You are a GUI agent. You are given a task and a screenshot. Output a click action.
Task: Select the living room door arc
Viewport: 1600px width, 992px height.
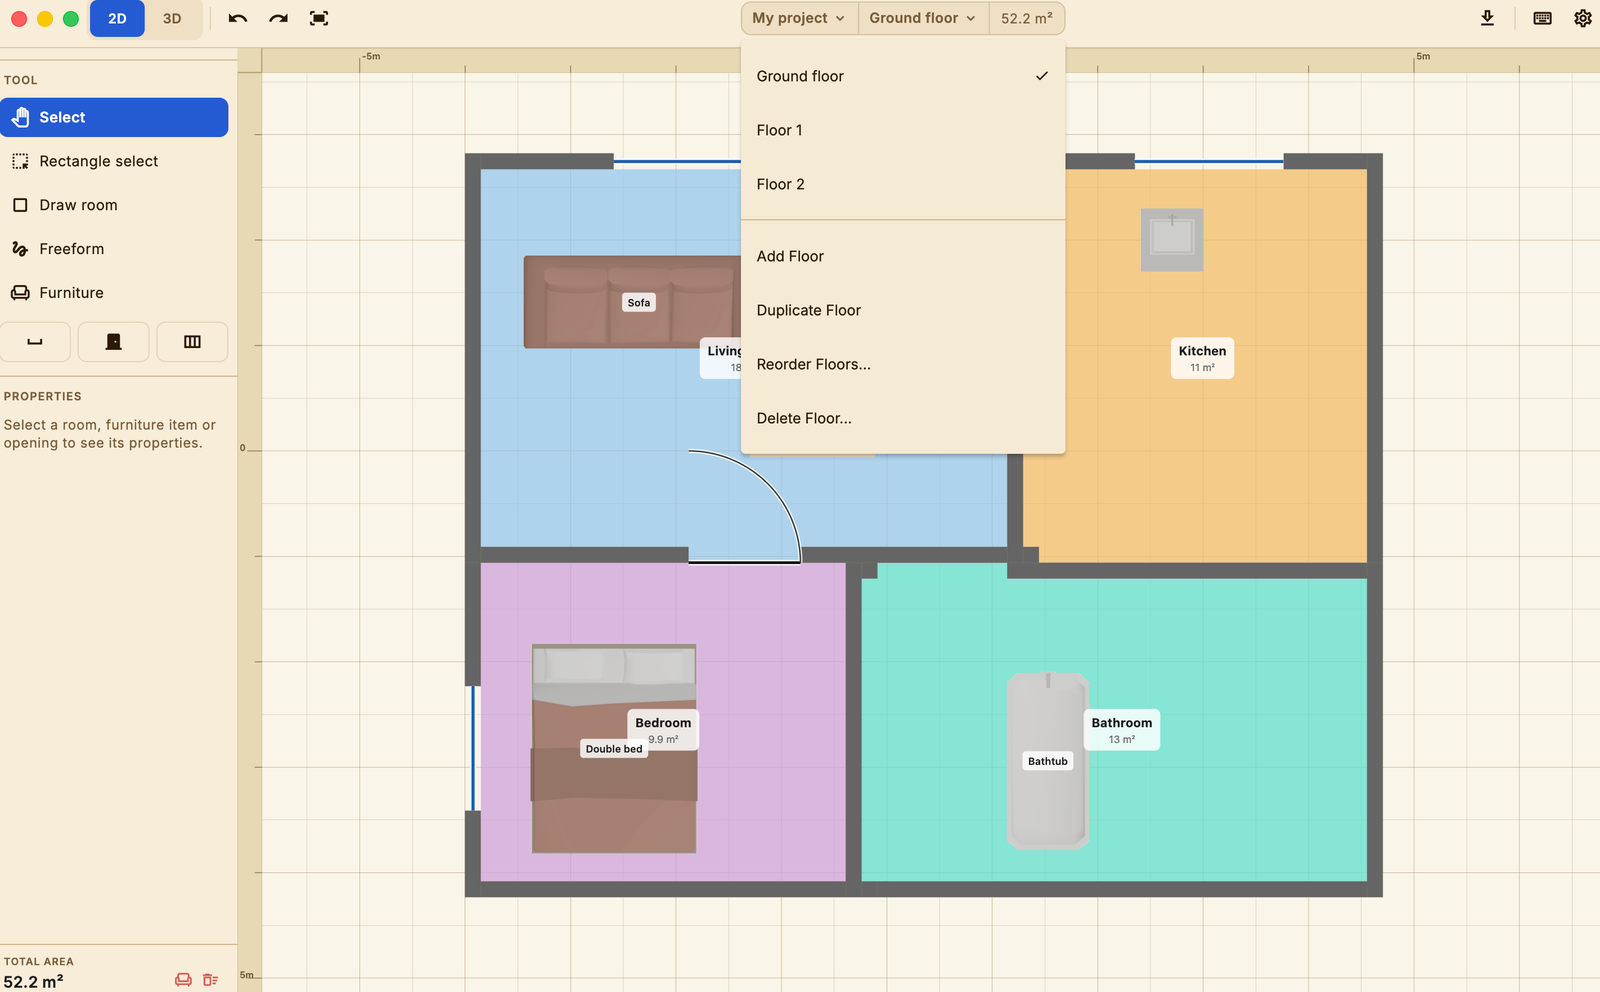(x=745, y=505)
